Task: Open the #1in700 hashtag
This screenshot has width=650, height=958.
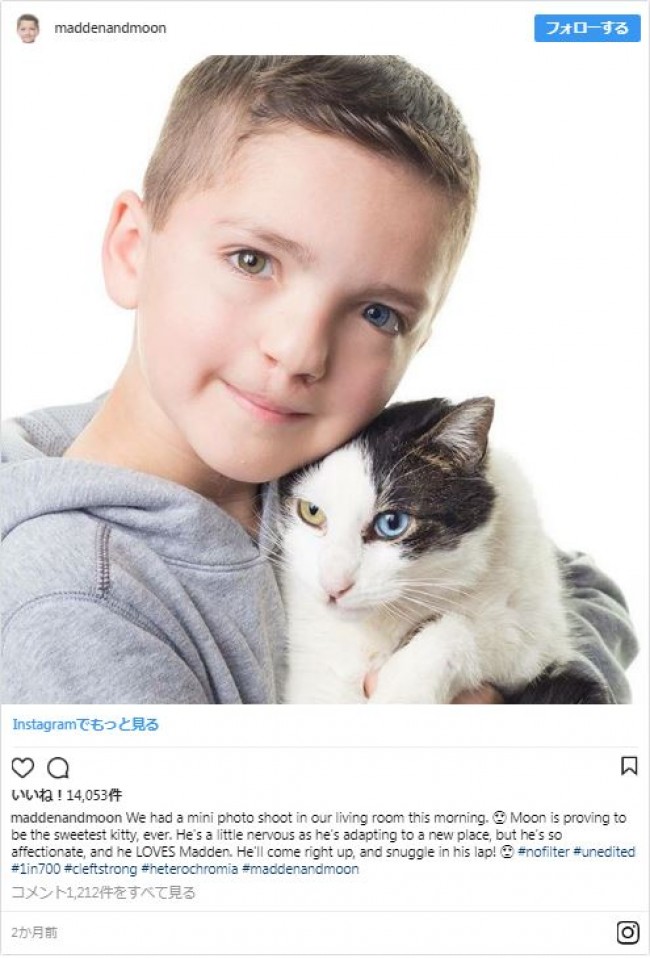Action: 35,869
